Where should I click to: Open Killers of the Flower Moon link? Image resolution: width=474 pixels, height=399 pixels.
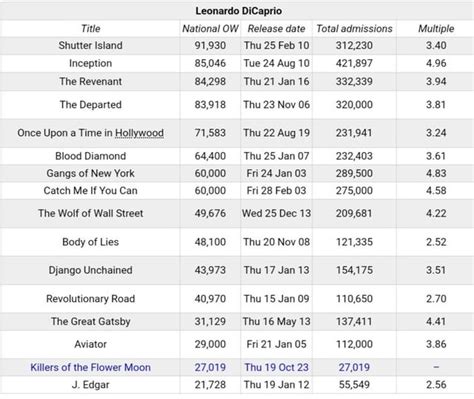pos(90,367)
